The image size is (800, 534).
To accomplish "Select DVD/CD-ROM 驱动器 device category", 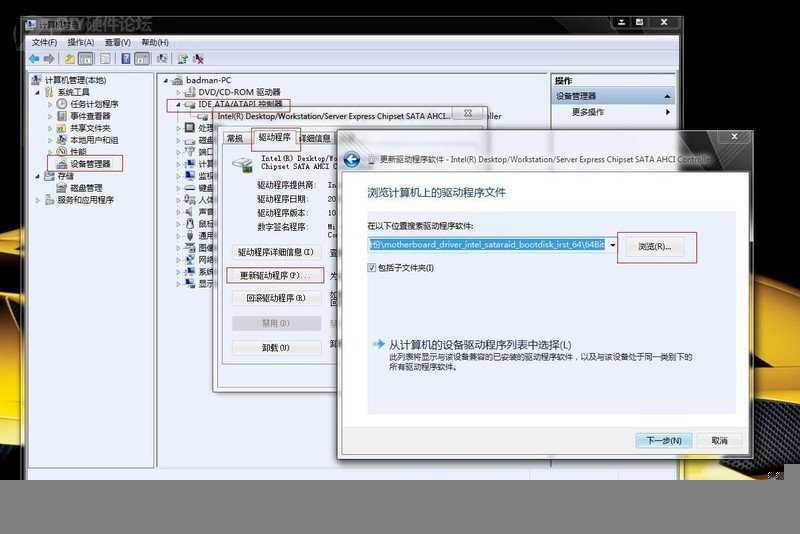I will click(239, 92).
